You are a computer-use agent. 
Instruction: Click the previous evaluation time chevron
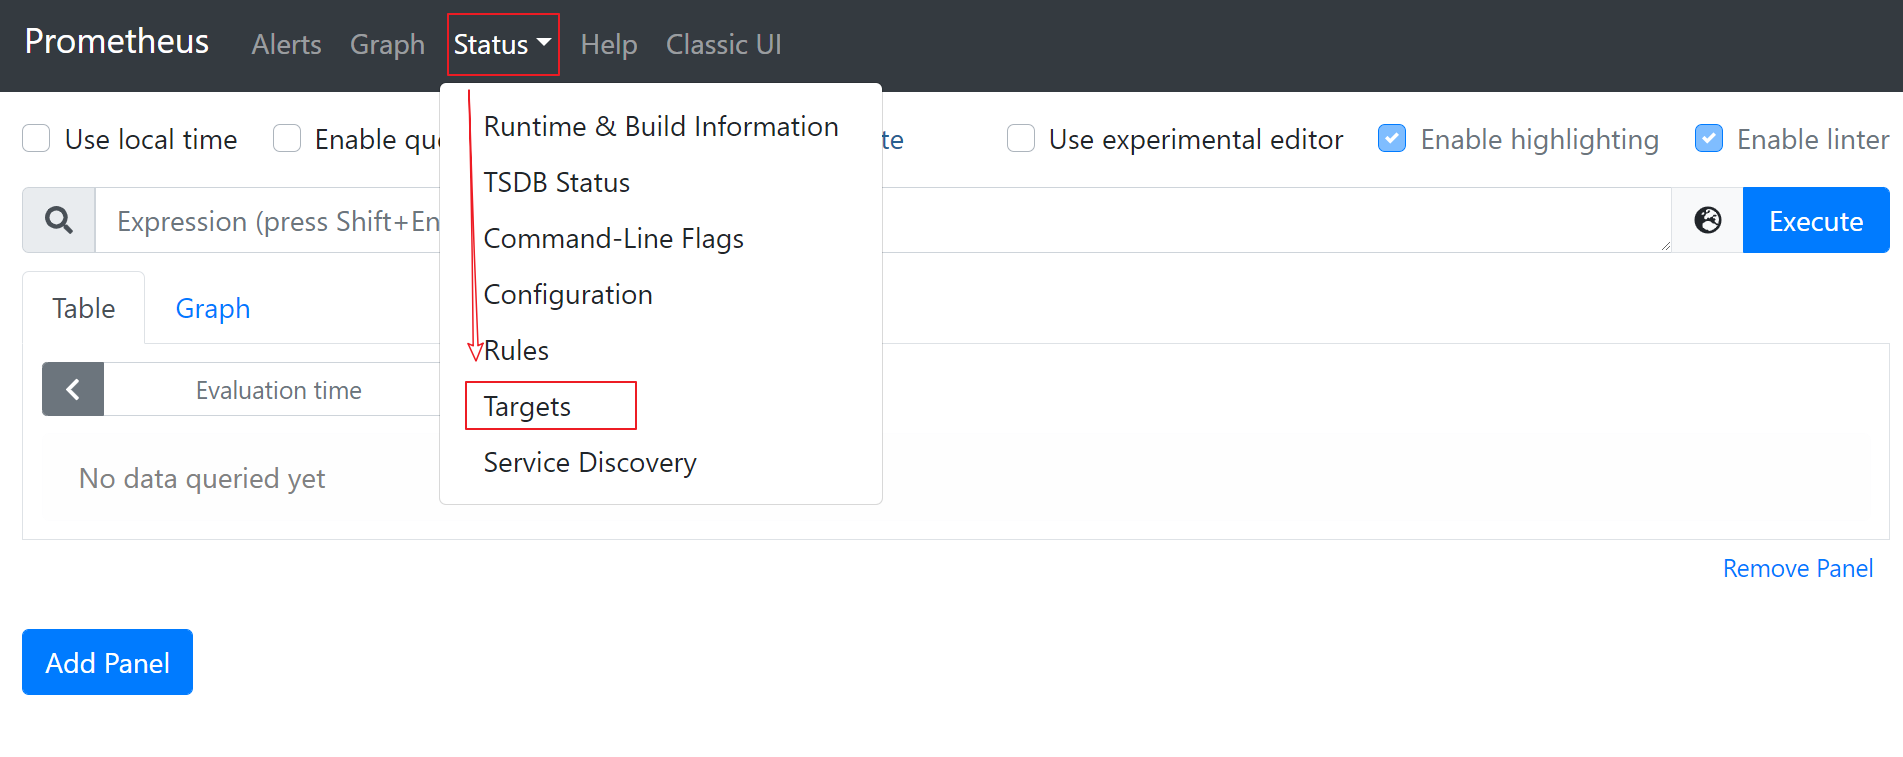(x=73, y=389)
